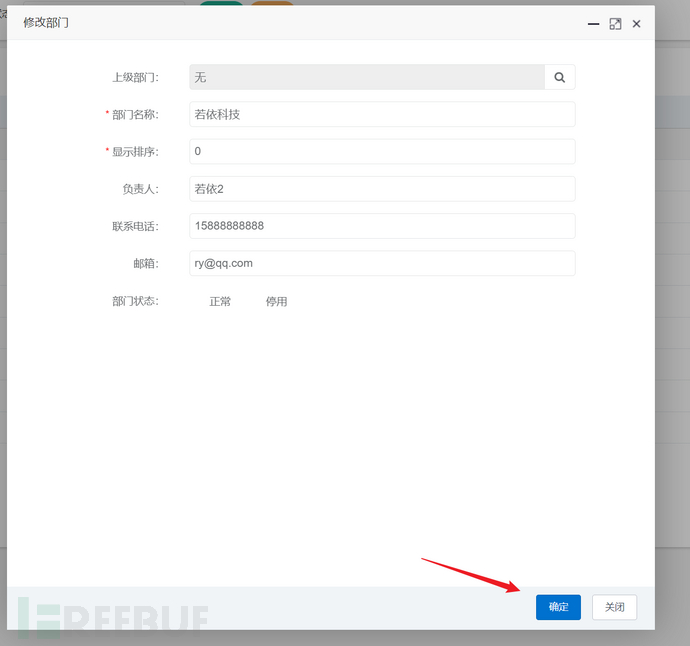Select the 正常 department status option
The height and width of the screenshot is (646, 690).
[220, 301]
